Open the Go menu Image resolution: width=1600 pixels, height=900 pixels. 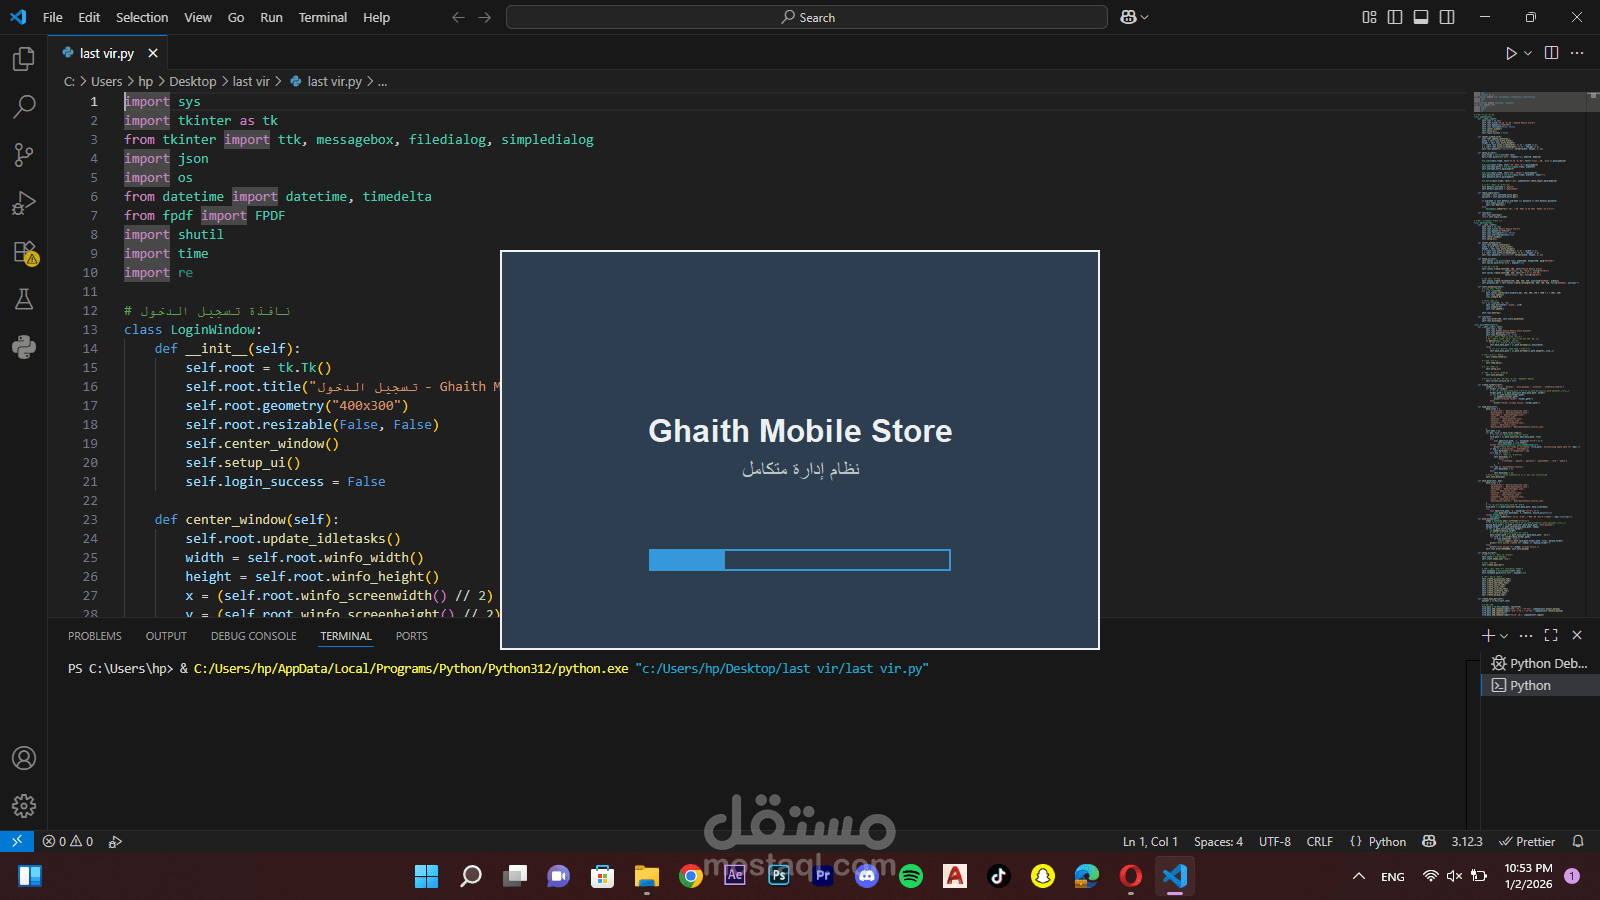click(236, 17)
